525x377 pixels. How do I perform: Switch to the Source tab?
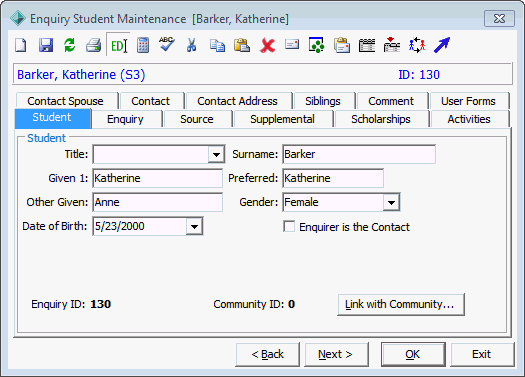coord(197,119)
